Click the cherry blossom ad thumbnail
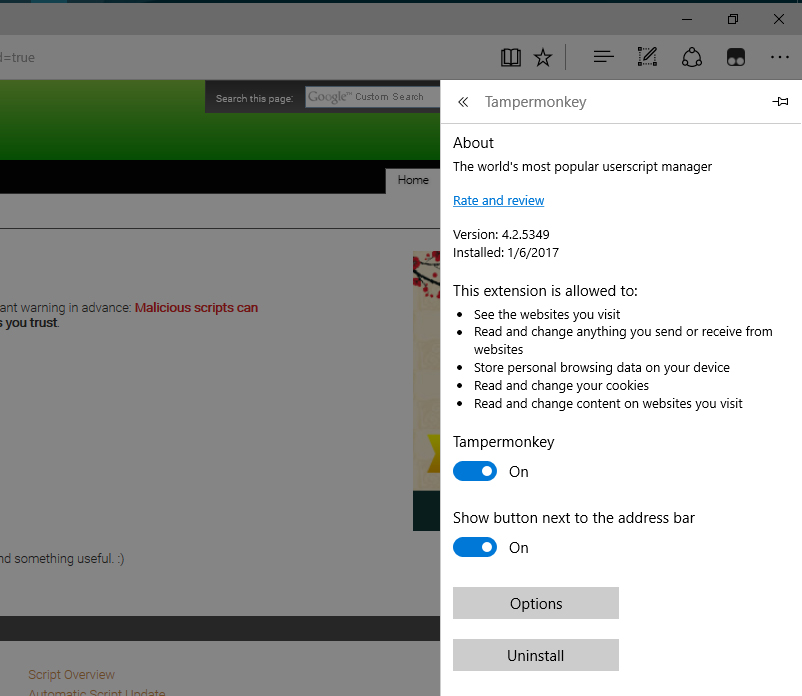This screenshot has width=802, height=696. coord(427,391)
